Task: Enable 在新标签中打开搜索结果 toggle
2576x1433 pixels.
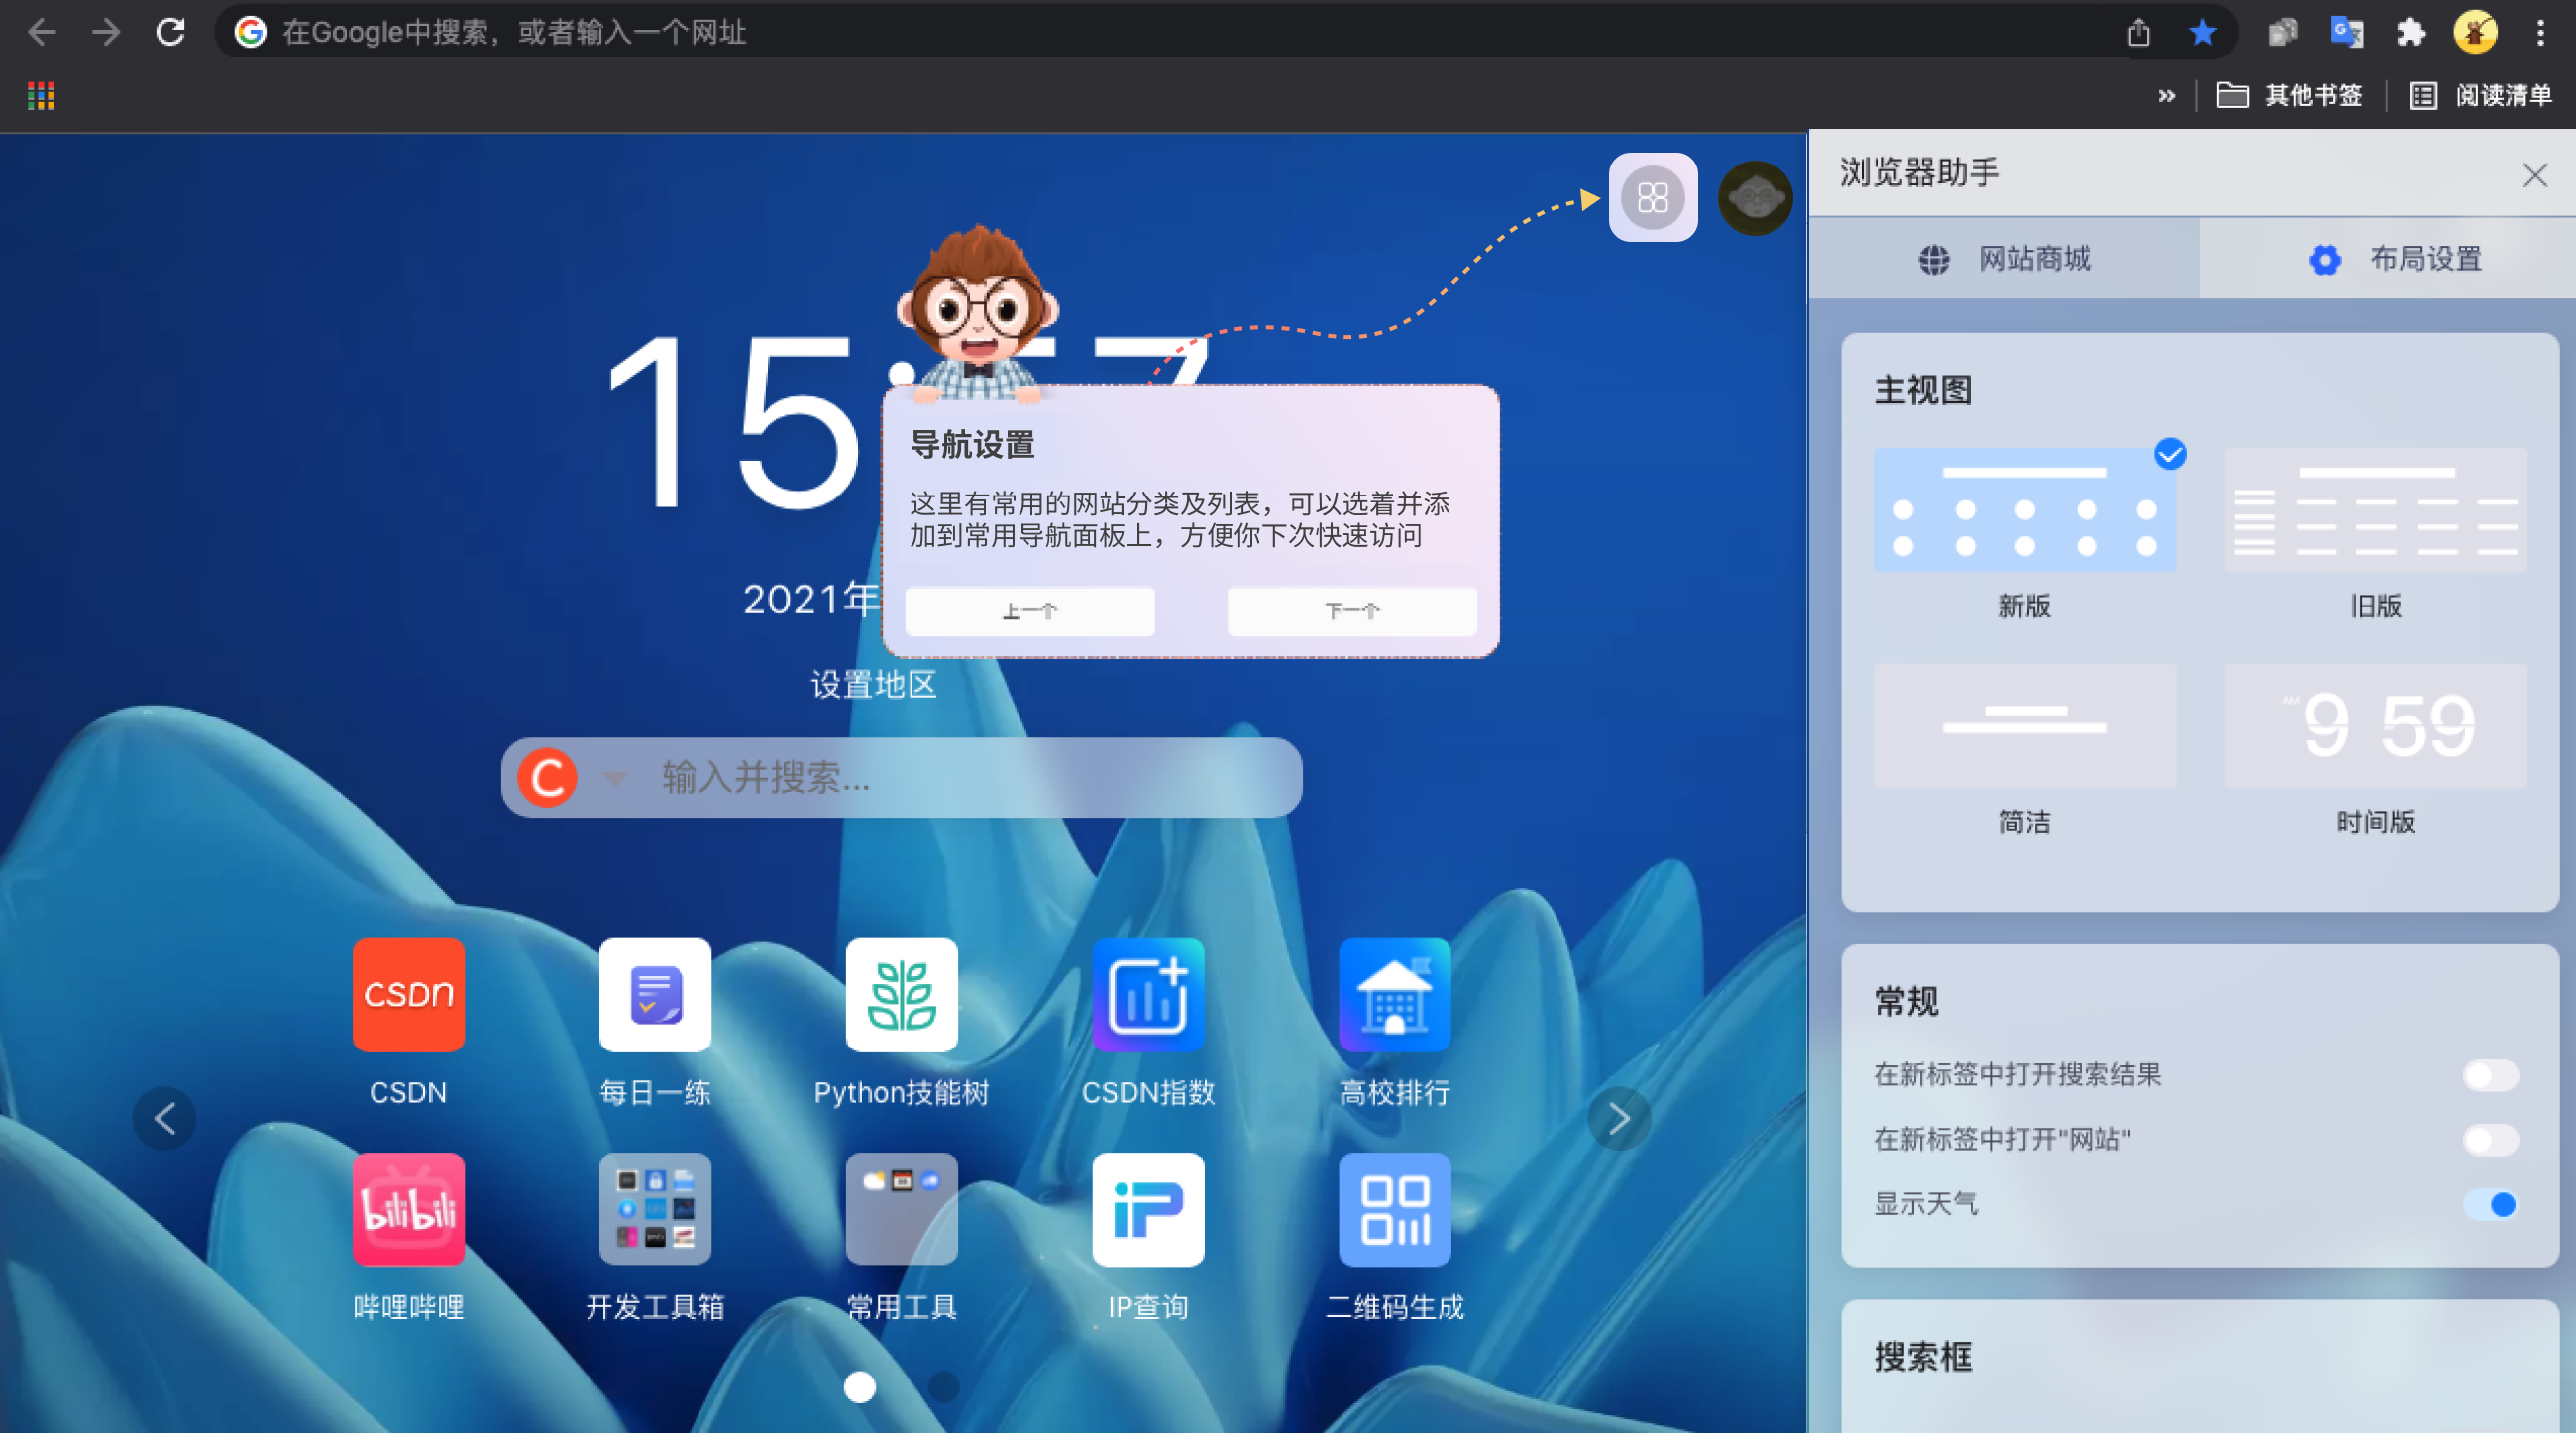Action: click(2489, 1075)
